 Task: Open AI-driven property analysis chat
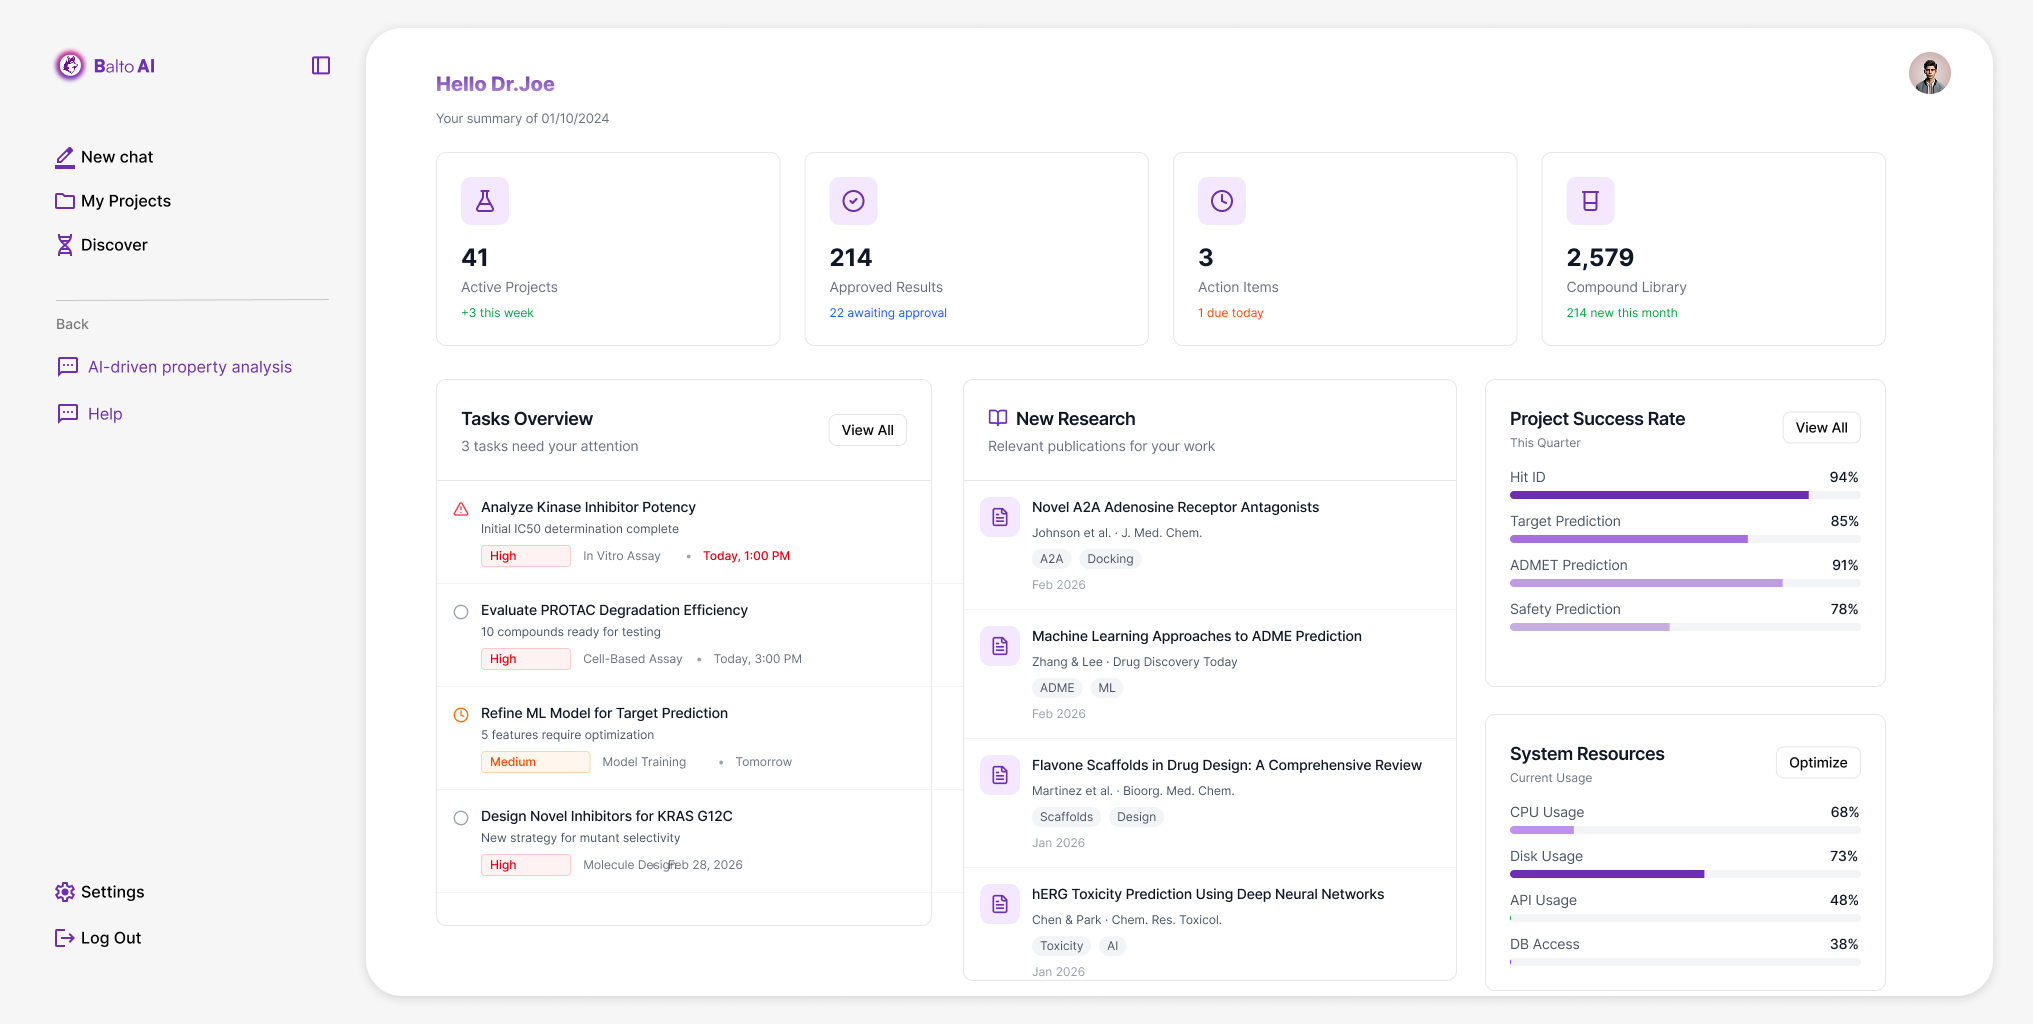pyautogui.click(x=189, y=367)
